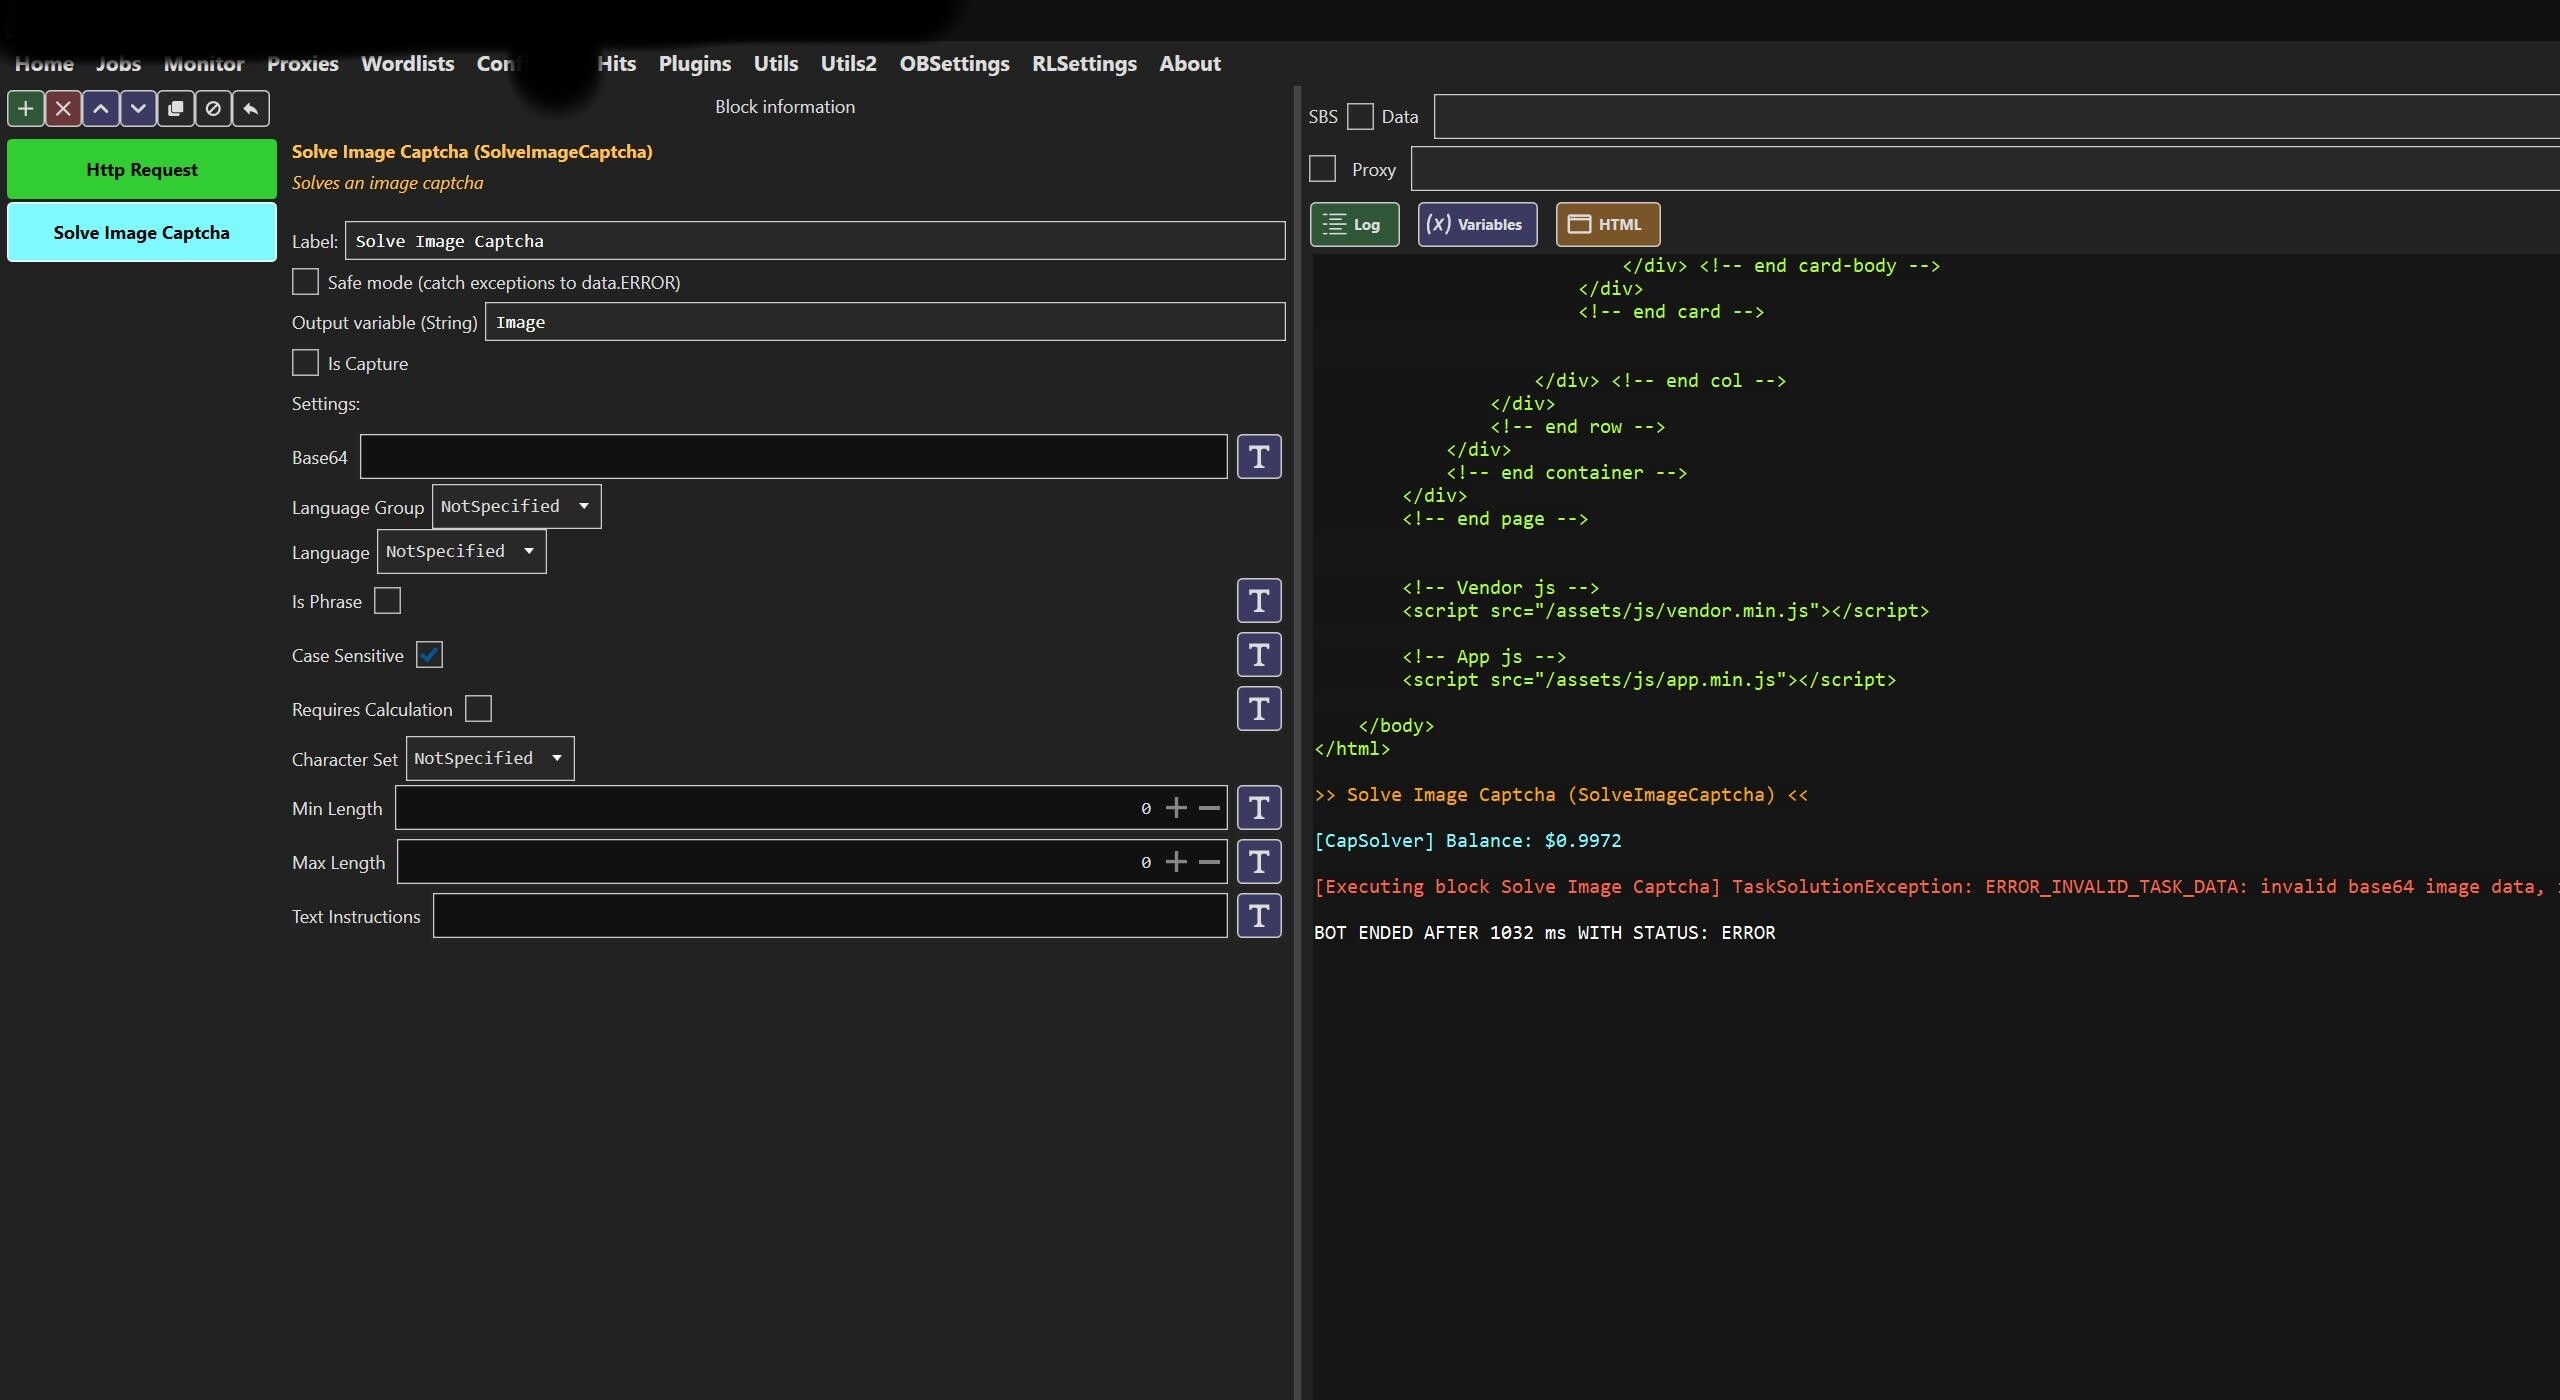
Task: Click the BOT ENDED status line
Action: tap(1545, 933)
